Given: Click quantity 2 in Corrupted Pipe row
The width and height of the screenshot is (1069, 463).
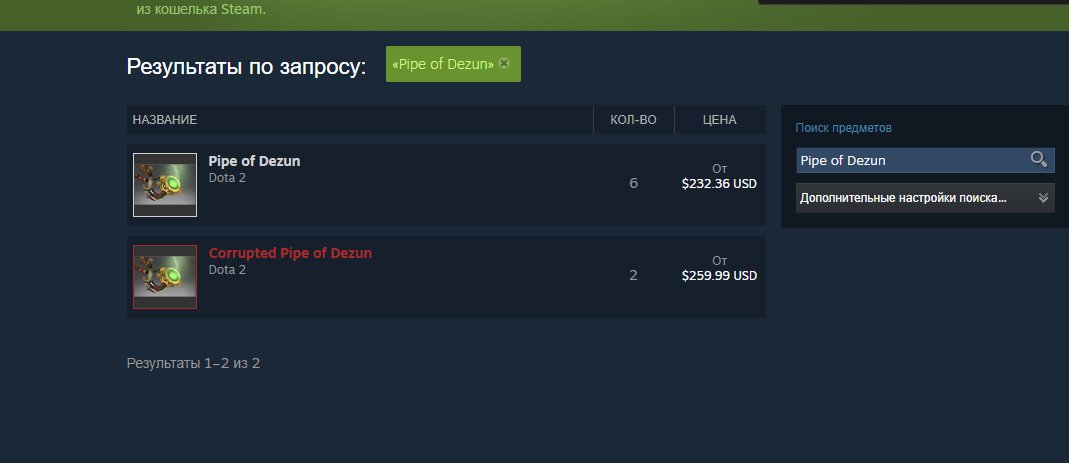Looking at the screenshot, I should click(633, 276).
